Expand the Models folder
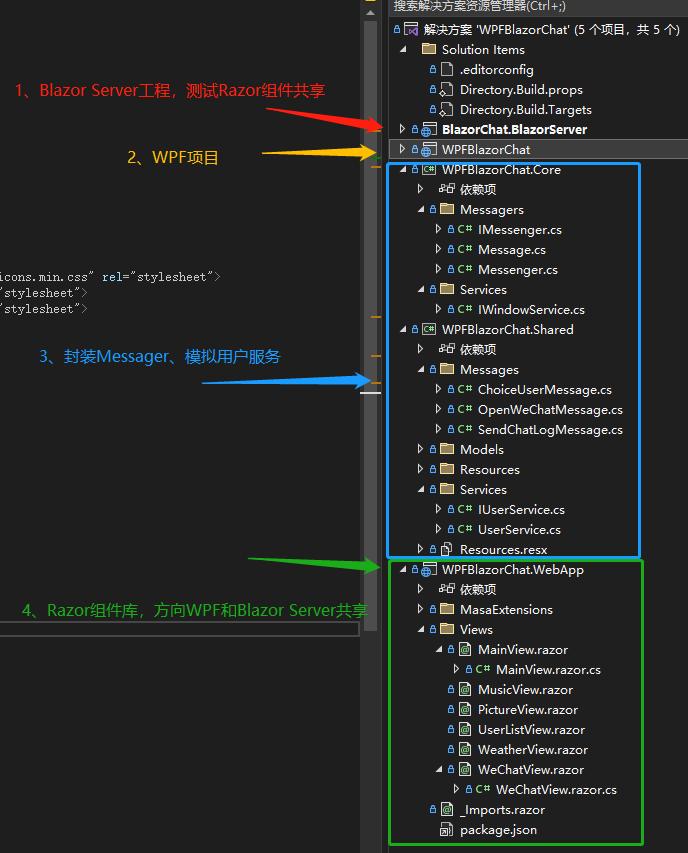Viewport: 688px width, 853px height. point(421,450)
